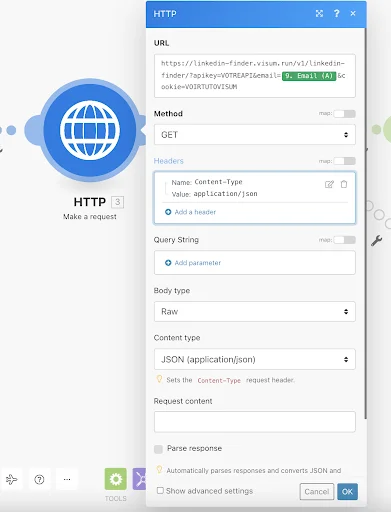Click the plus icon beside Add parameter
Screen dimensions: 391x512
[168, 263]
